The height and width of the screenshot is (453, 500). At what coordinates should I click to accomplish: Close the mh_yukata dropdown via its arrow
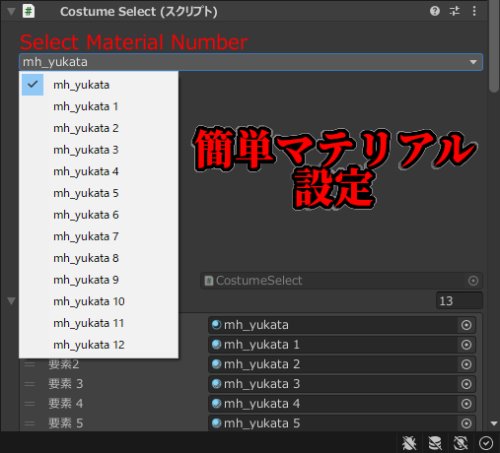pos(473,62)
